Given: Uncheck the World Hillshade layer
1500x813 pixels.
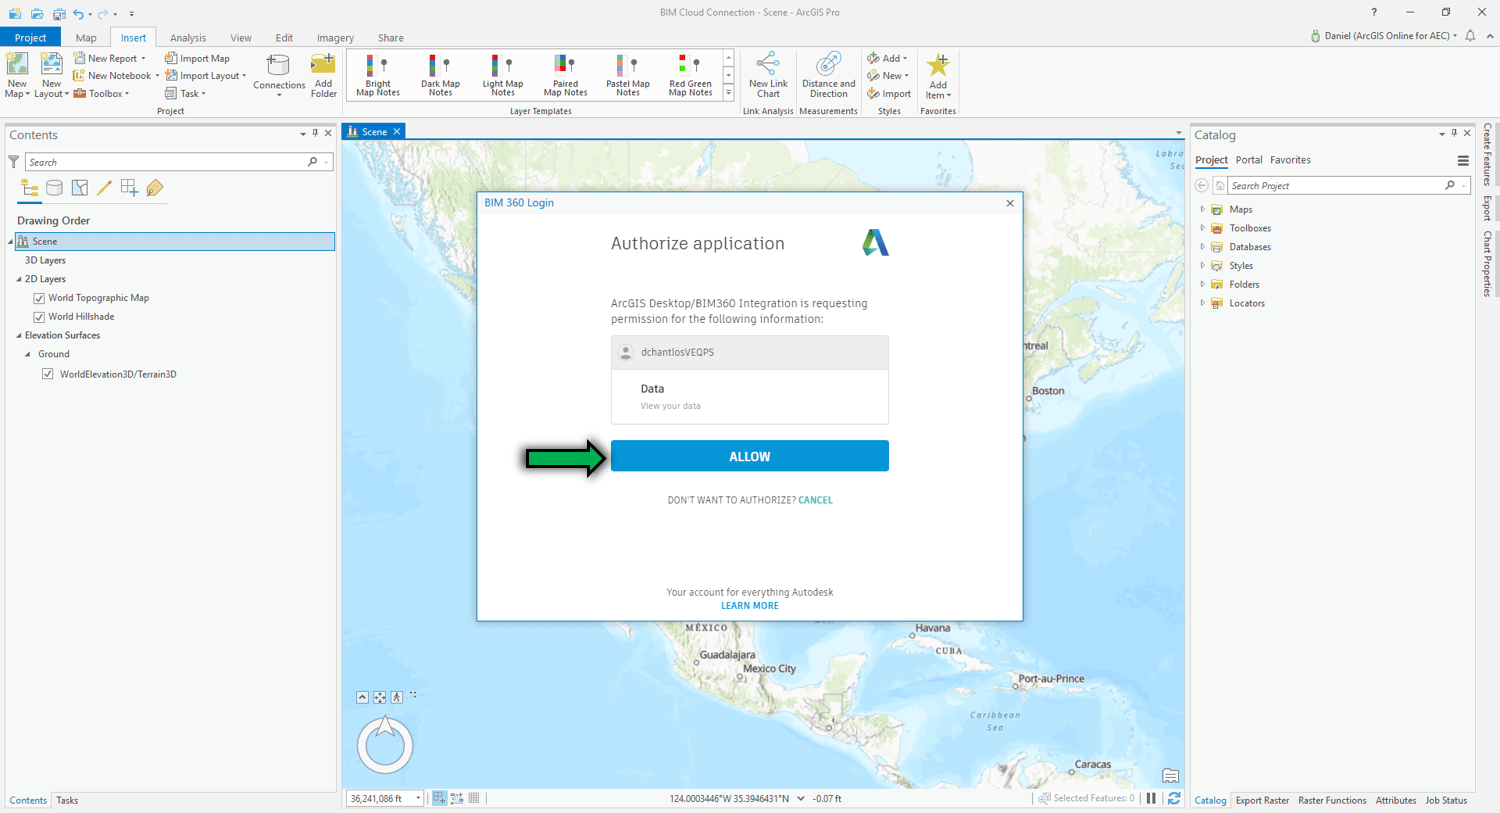Looking at the screenshot, I should (x=39, y=317).
